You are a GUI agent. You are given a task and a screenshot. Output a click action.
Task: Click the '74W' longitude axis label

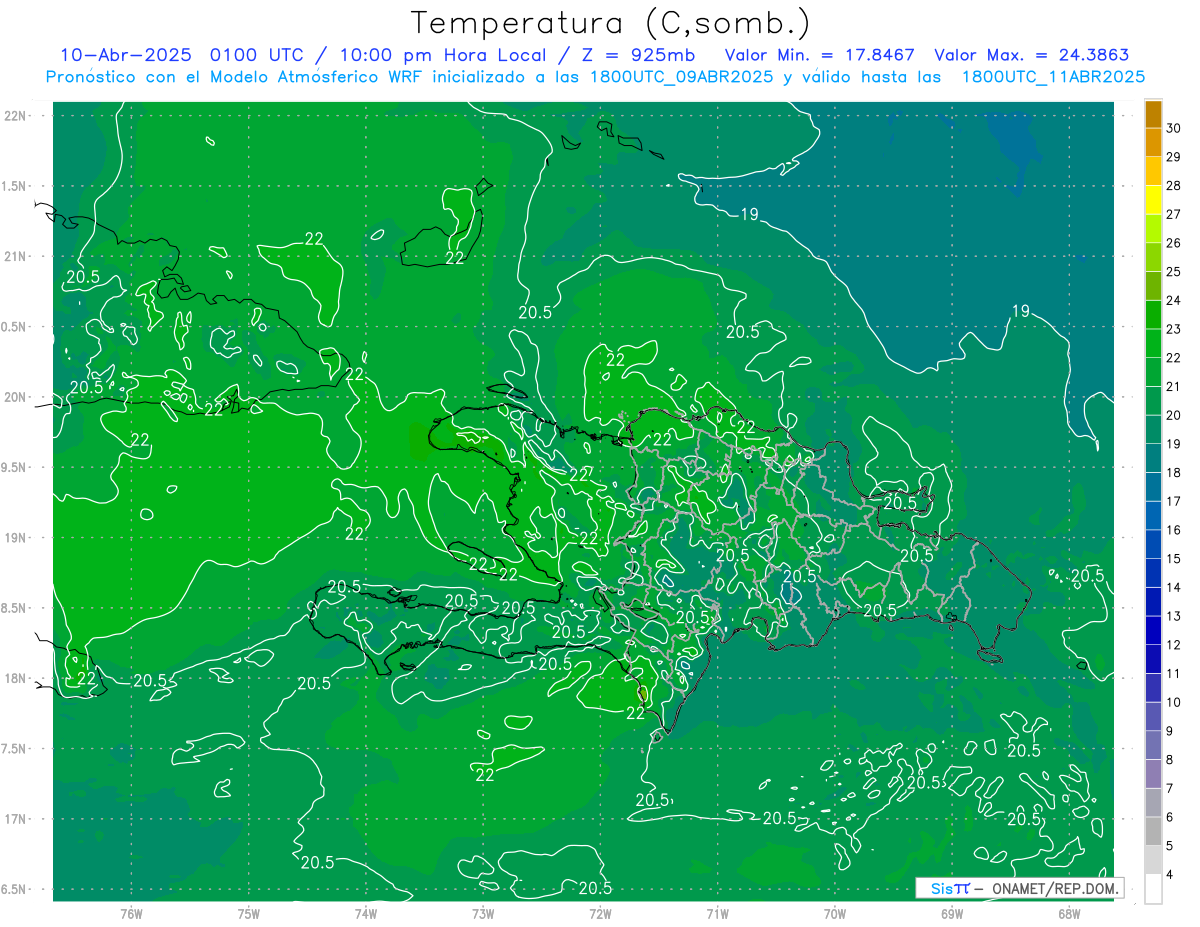[365, 913]
